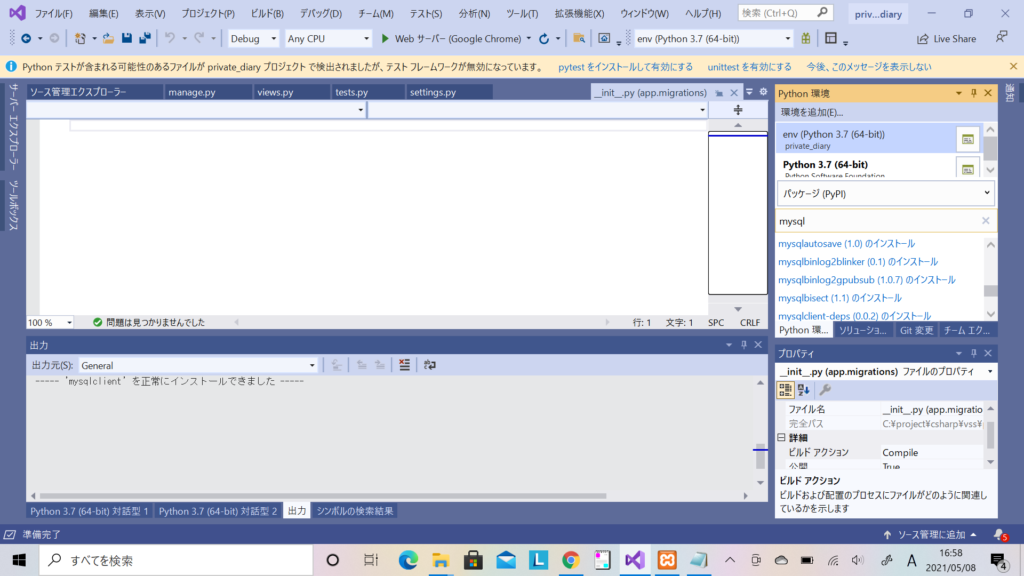Open the editor tab list dropdown arrow

(750, 92)
